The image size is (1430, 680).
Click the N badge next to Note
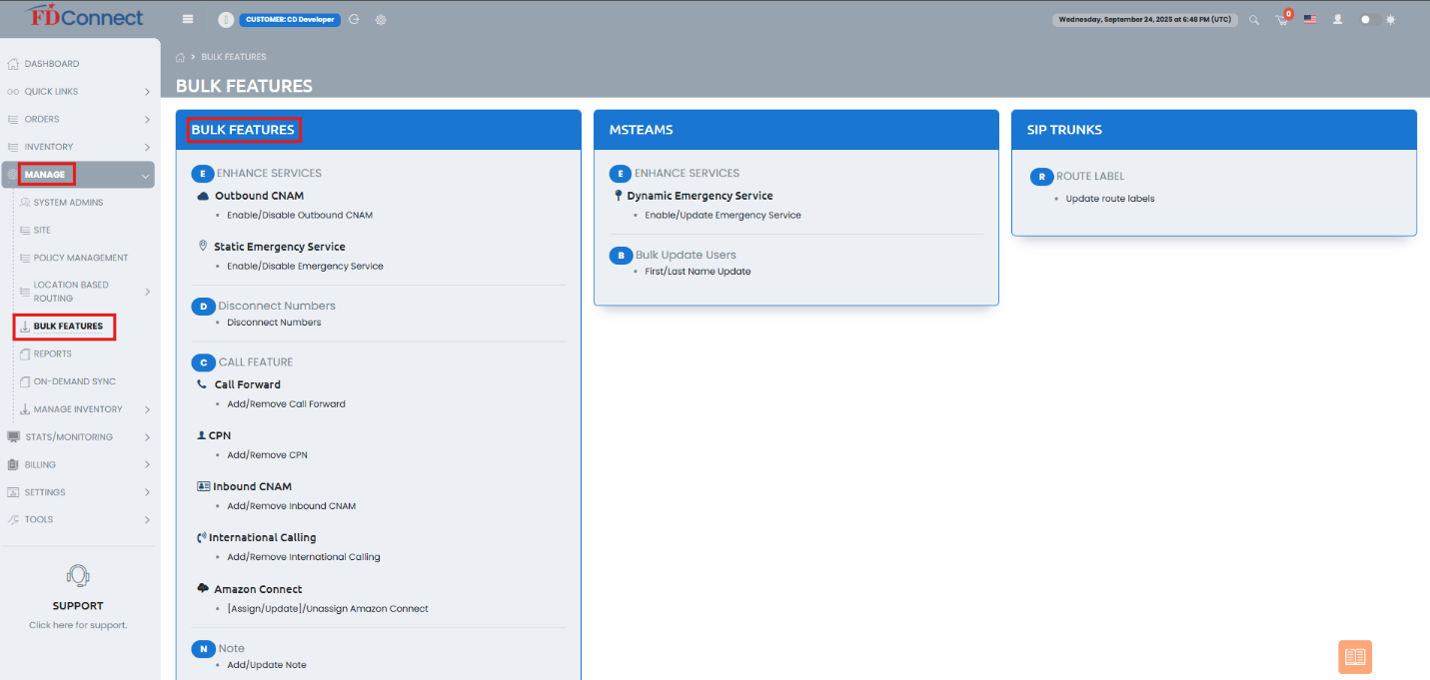tap(203, 649)
